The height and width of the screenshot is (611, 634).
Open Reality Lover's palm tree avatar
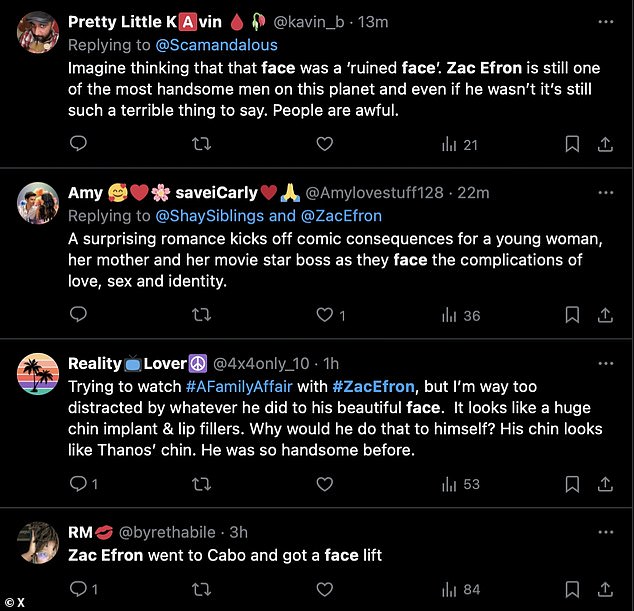pyautogui.click(x=38, y=374)
